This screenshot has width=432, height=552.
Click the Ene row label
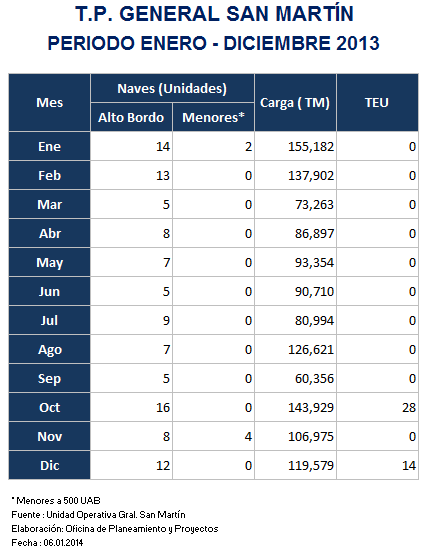point(49,146)
